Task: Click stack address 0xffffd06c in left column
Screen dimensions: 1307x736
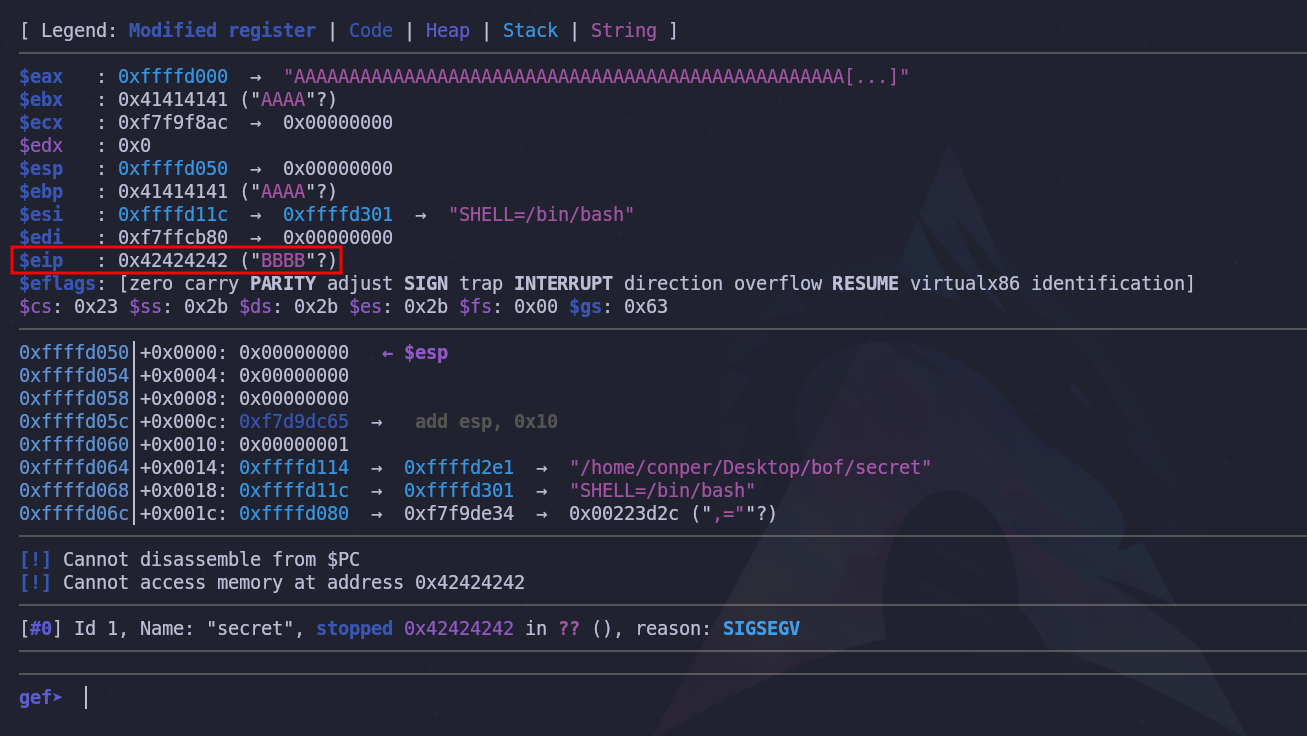Action: 74,514
